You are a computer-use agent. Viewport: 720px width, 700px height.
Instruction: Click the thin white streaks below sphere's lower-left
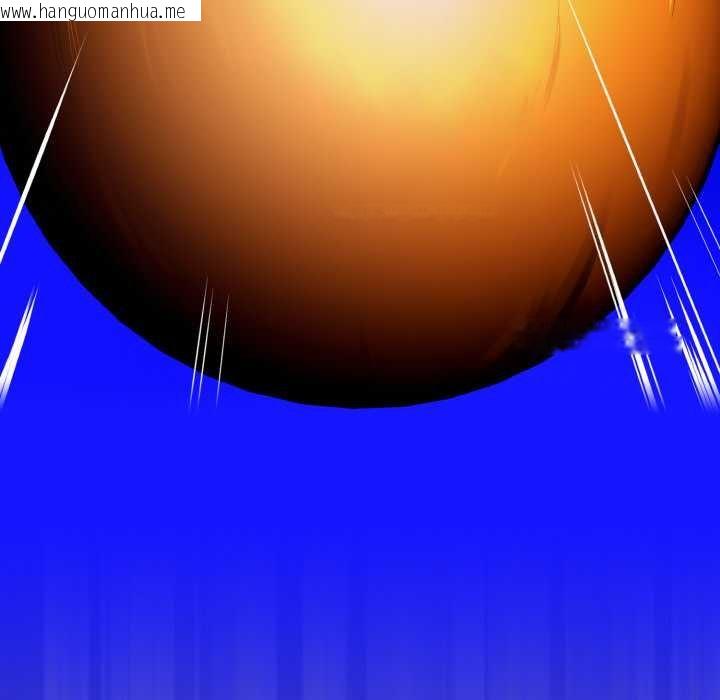(x=207, y=345)
